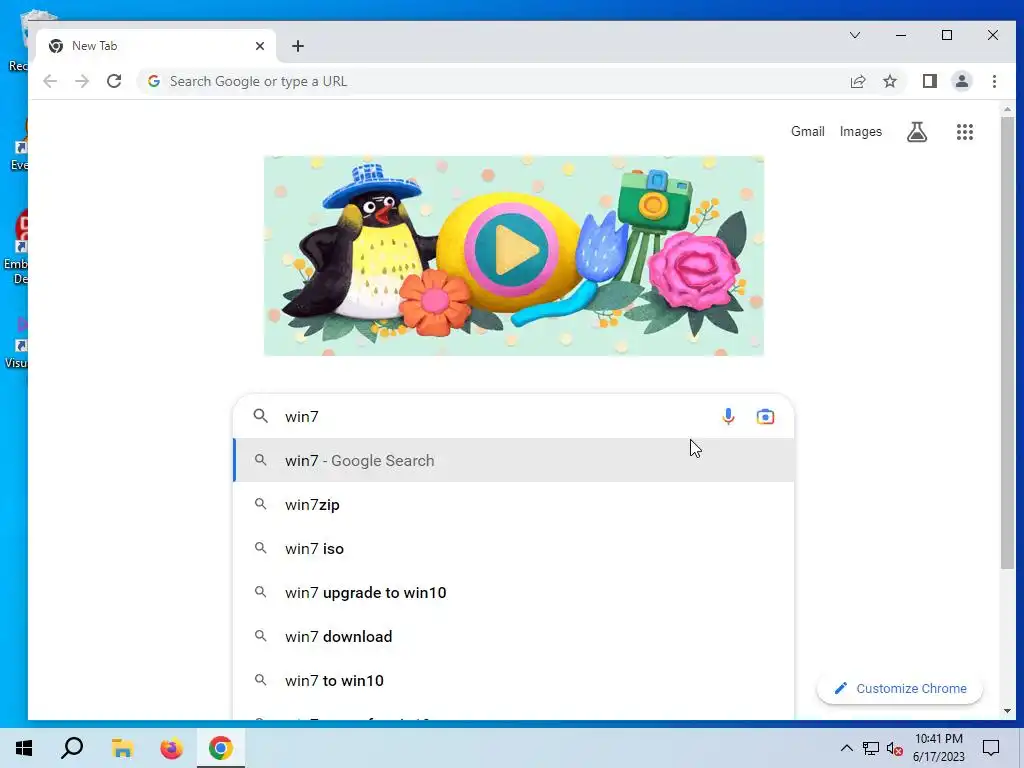The height and width of the screenshot is (768, 1024).
Task: Show hidden system tray icons
Action: (x=846, y=748)
